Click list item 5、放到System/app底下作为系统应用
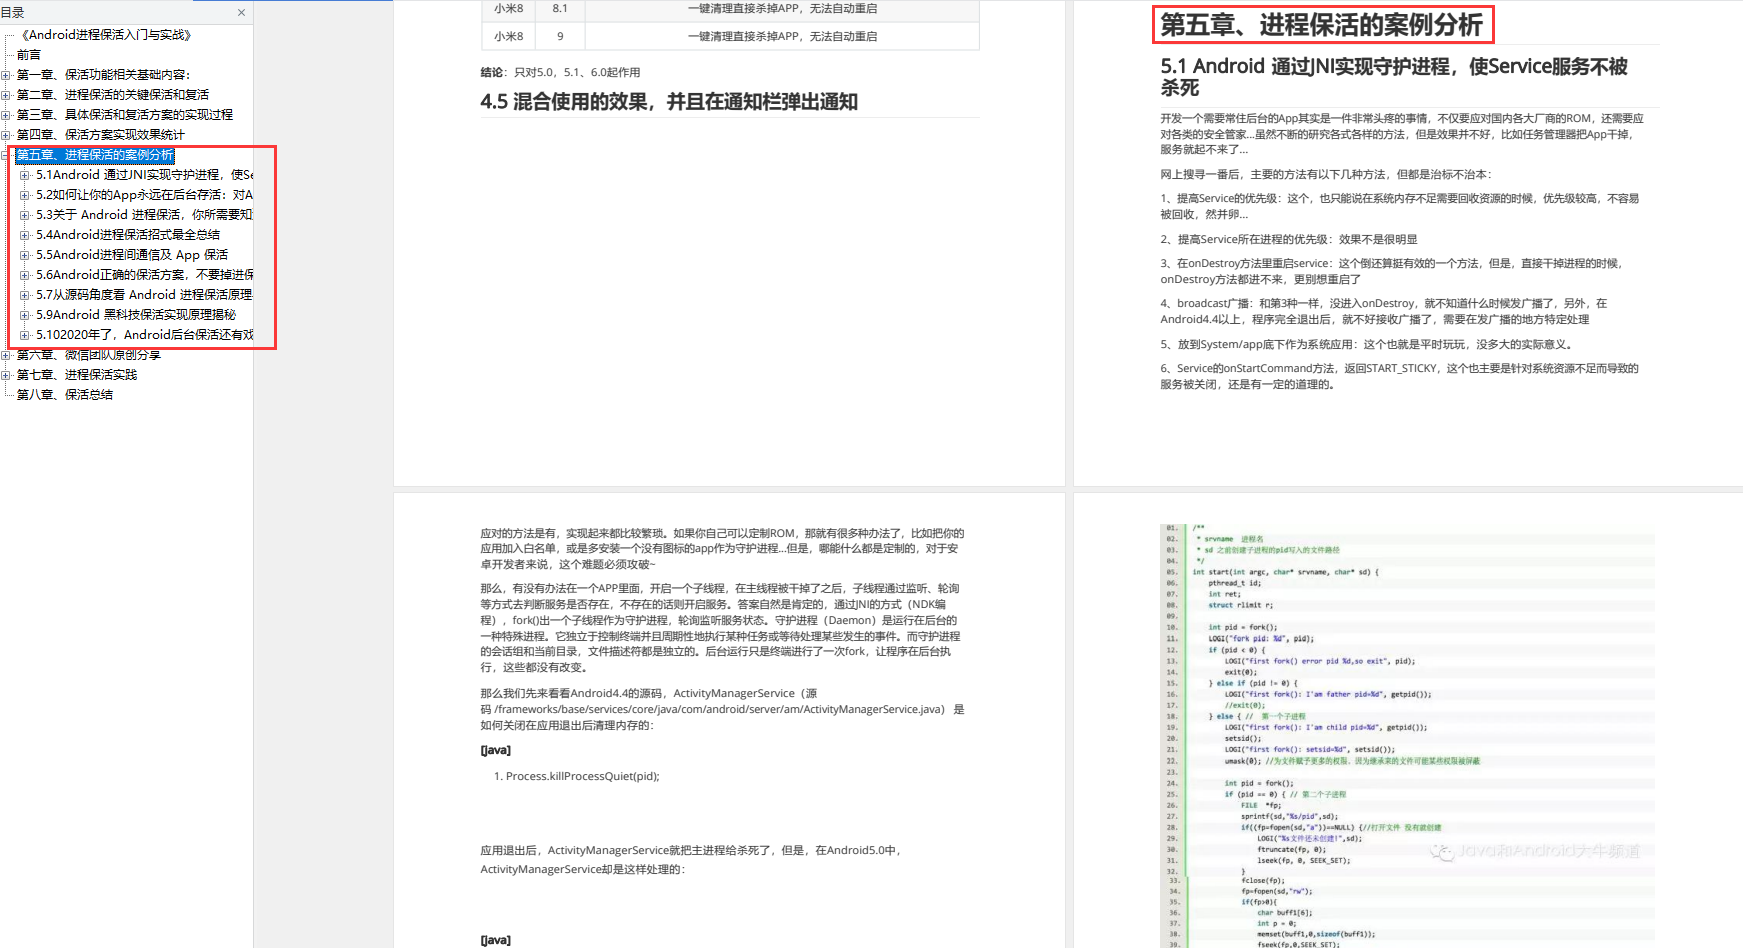 pyautogui.click(x=1368, y=345)
